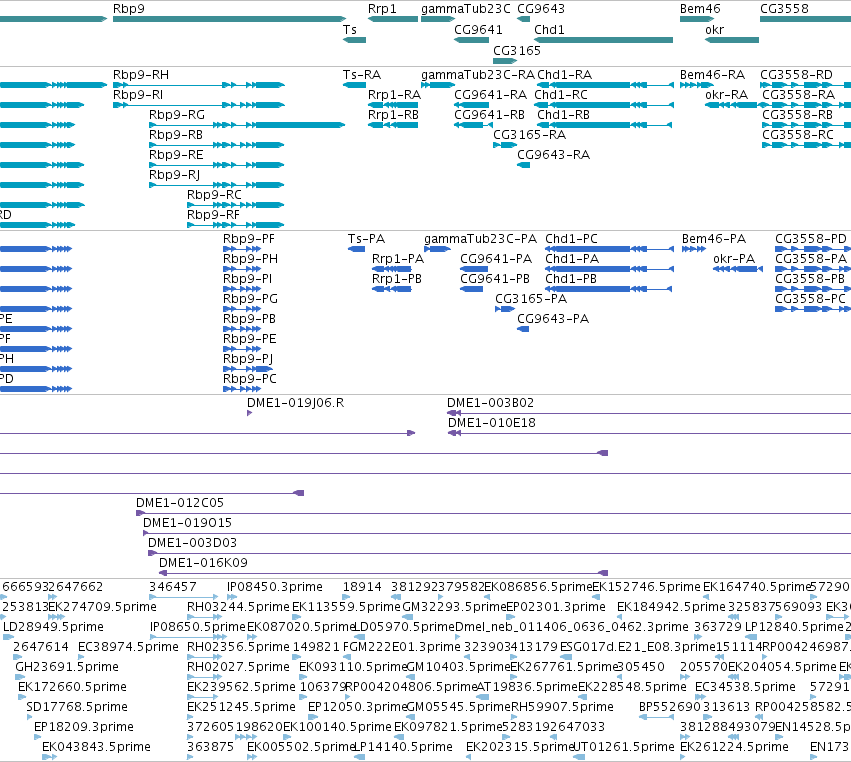Select the EK043843.5prime EST label
The image size is (851, 762).
click(96, 747)
